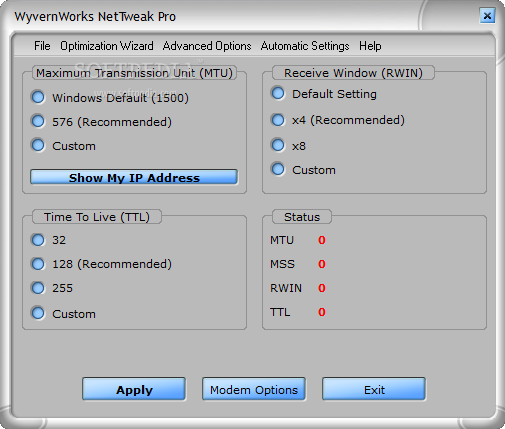Select the x8 RWIN radio button
Image resolution: width=505 pixels, height=429 pixels.
[278, 145]
